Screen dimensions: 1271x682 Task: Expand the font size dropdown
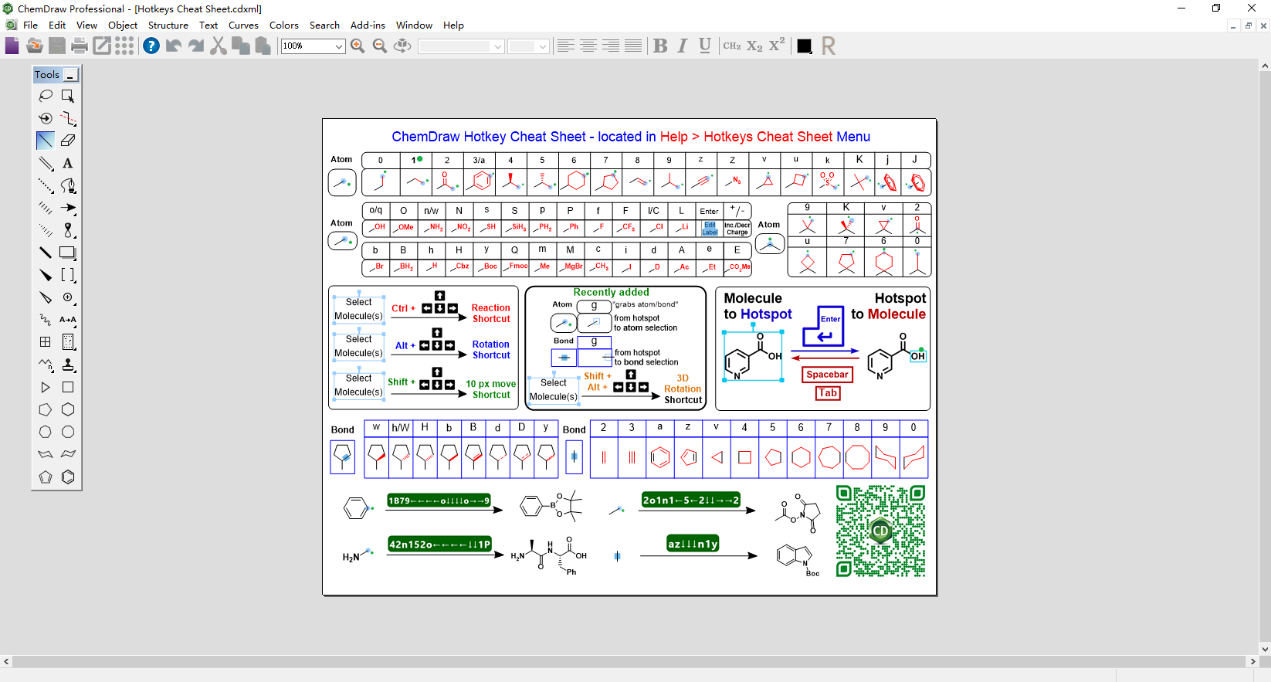(x=542, y=47)
